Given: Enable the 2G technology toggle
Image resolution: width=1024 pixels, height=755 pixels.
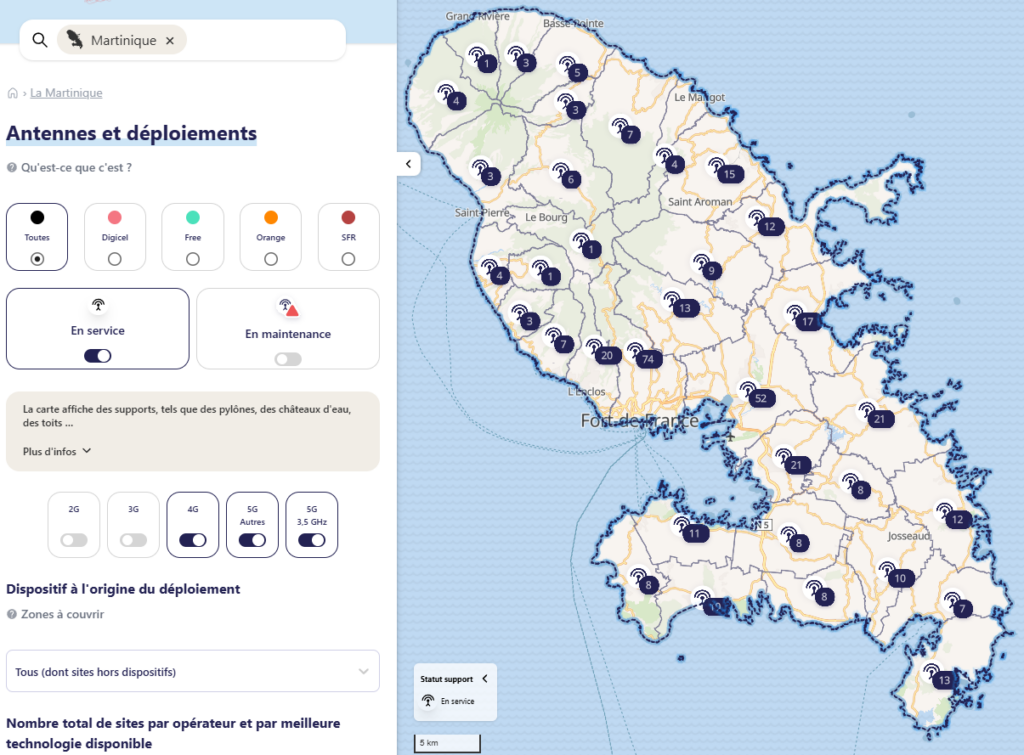Looking at the screenshot, I should coord(74,540).
